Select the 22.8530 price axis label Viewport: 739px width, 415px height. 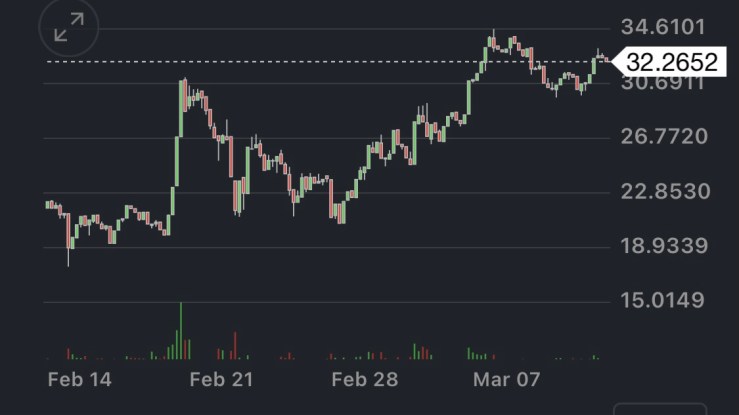tap(664, 191)
